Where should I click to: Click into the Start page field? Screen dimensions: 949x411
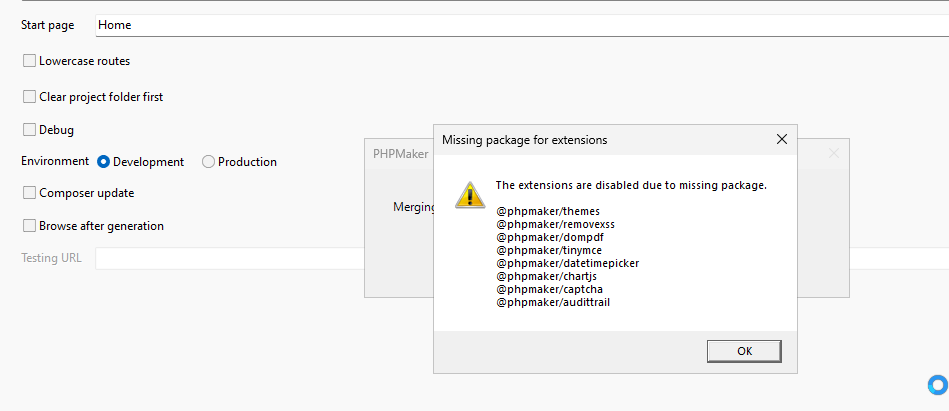click(x=520, y=25)
